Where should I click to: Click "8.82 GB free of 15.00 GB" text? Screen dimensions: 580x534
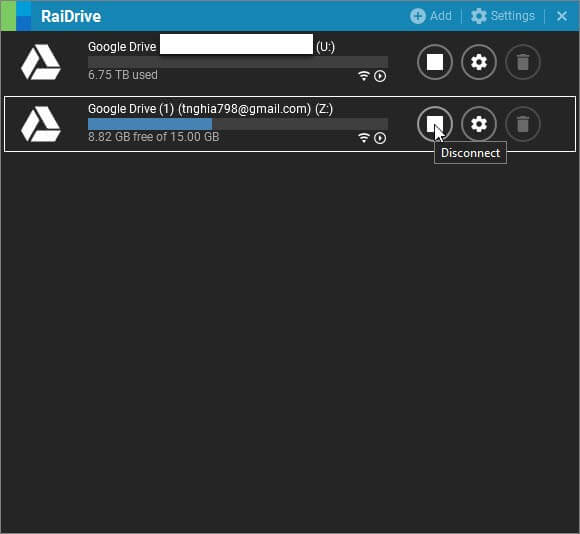point(154,137)
